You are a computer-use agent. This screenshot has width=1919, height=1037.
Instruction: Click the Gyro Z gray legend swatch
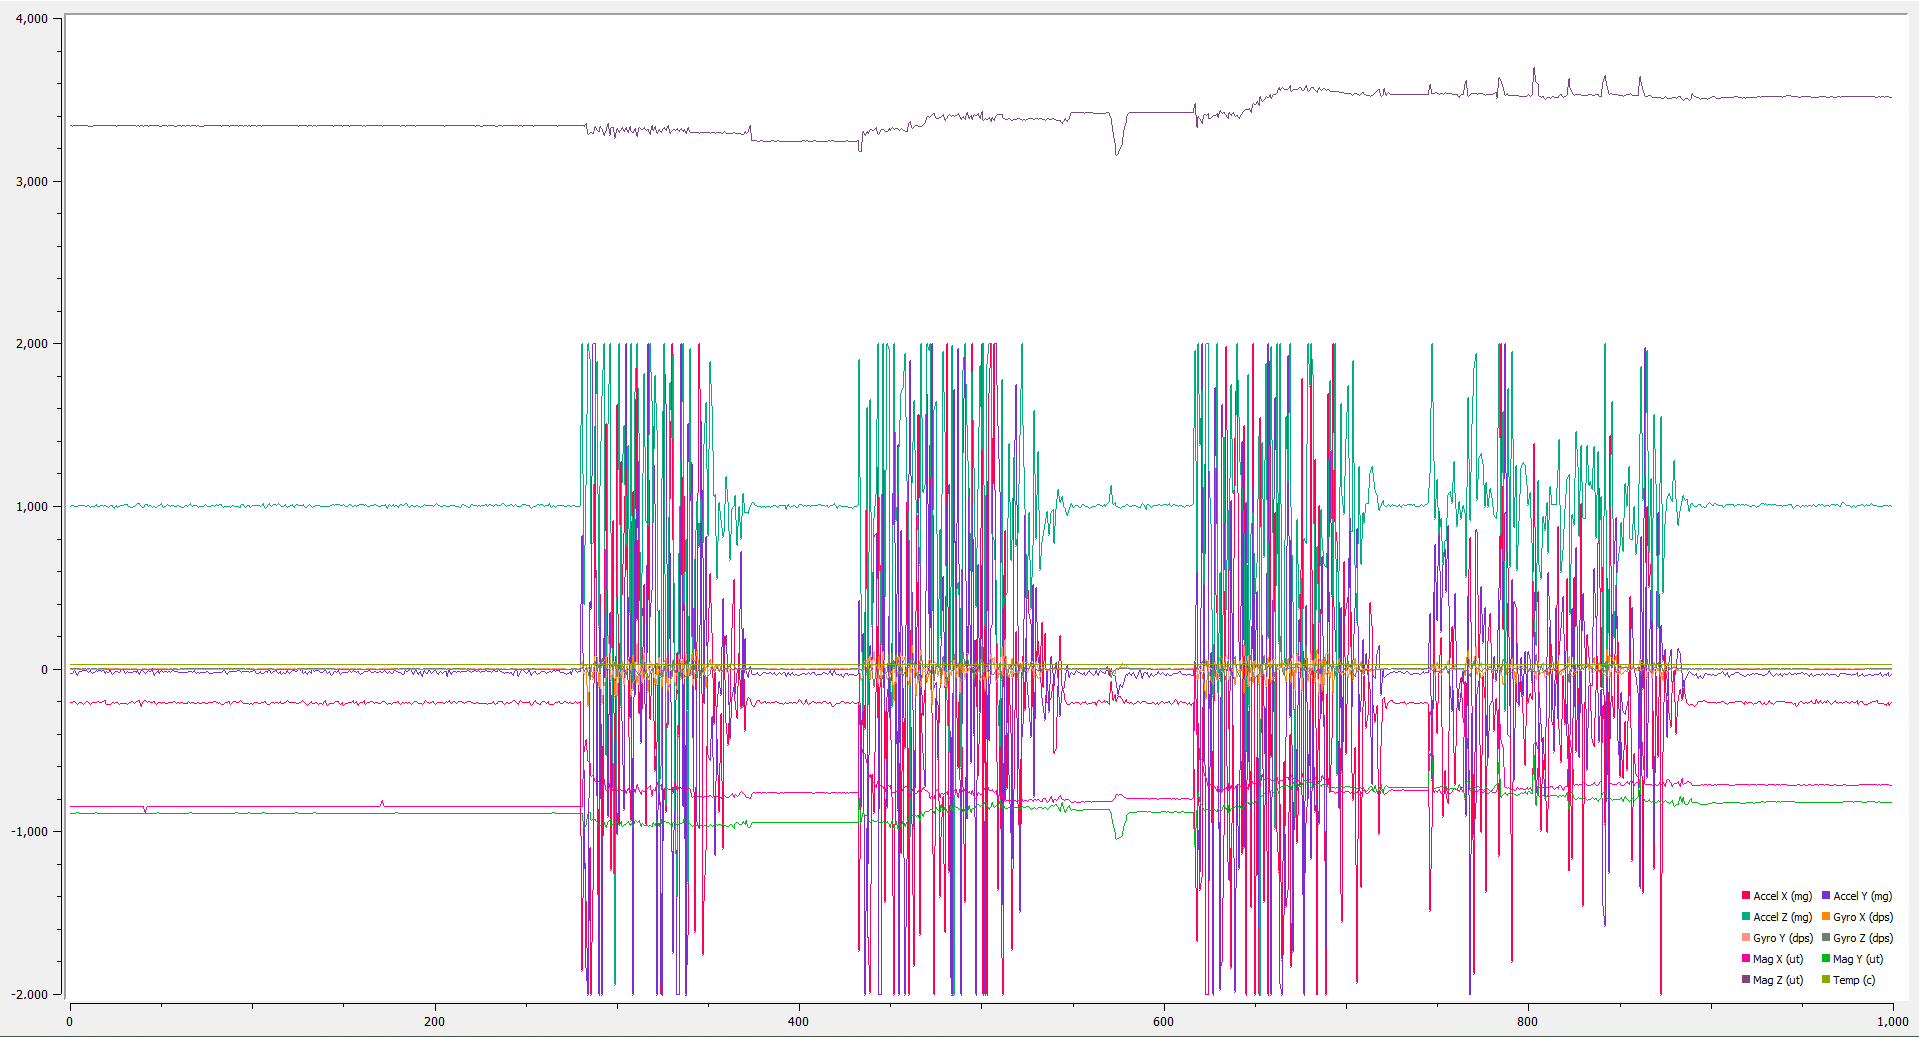(x=1826, y=938)
